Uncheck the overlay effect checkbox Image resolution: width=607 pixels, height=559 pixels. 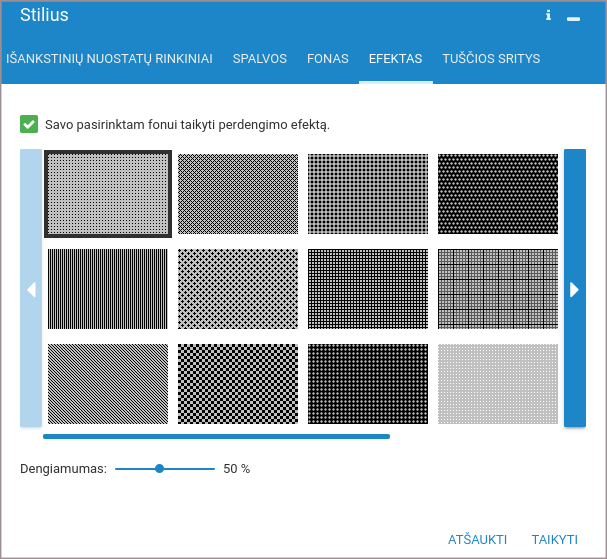[x=29, y=125]
